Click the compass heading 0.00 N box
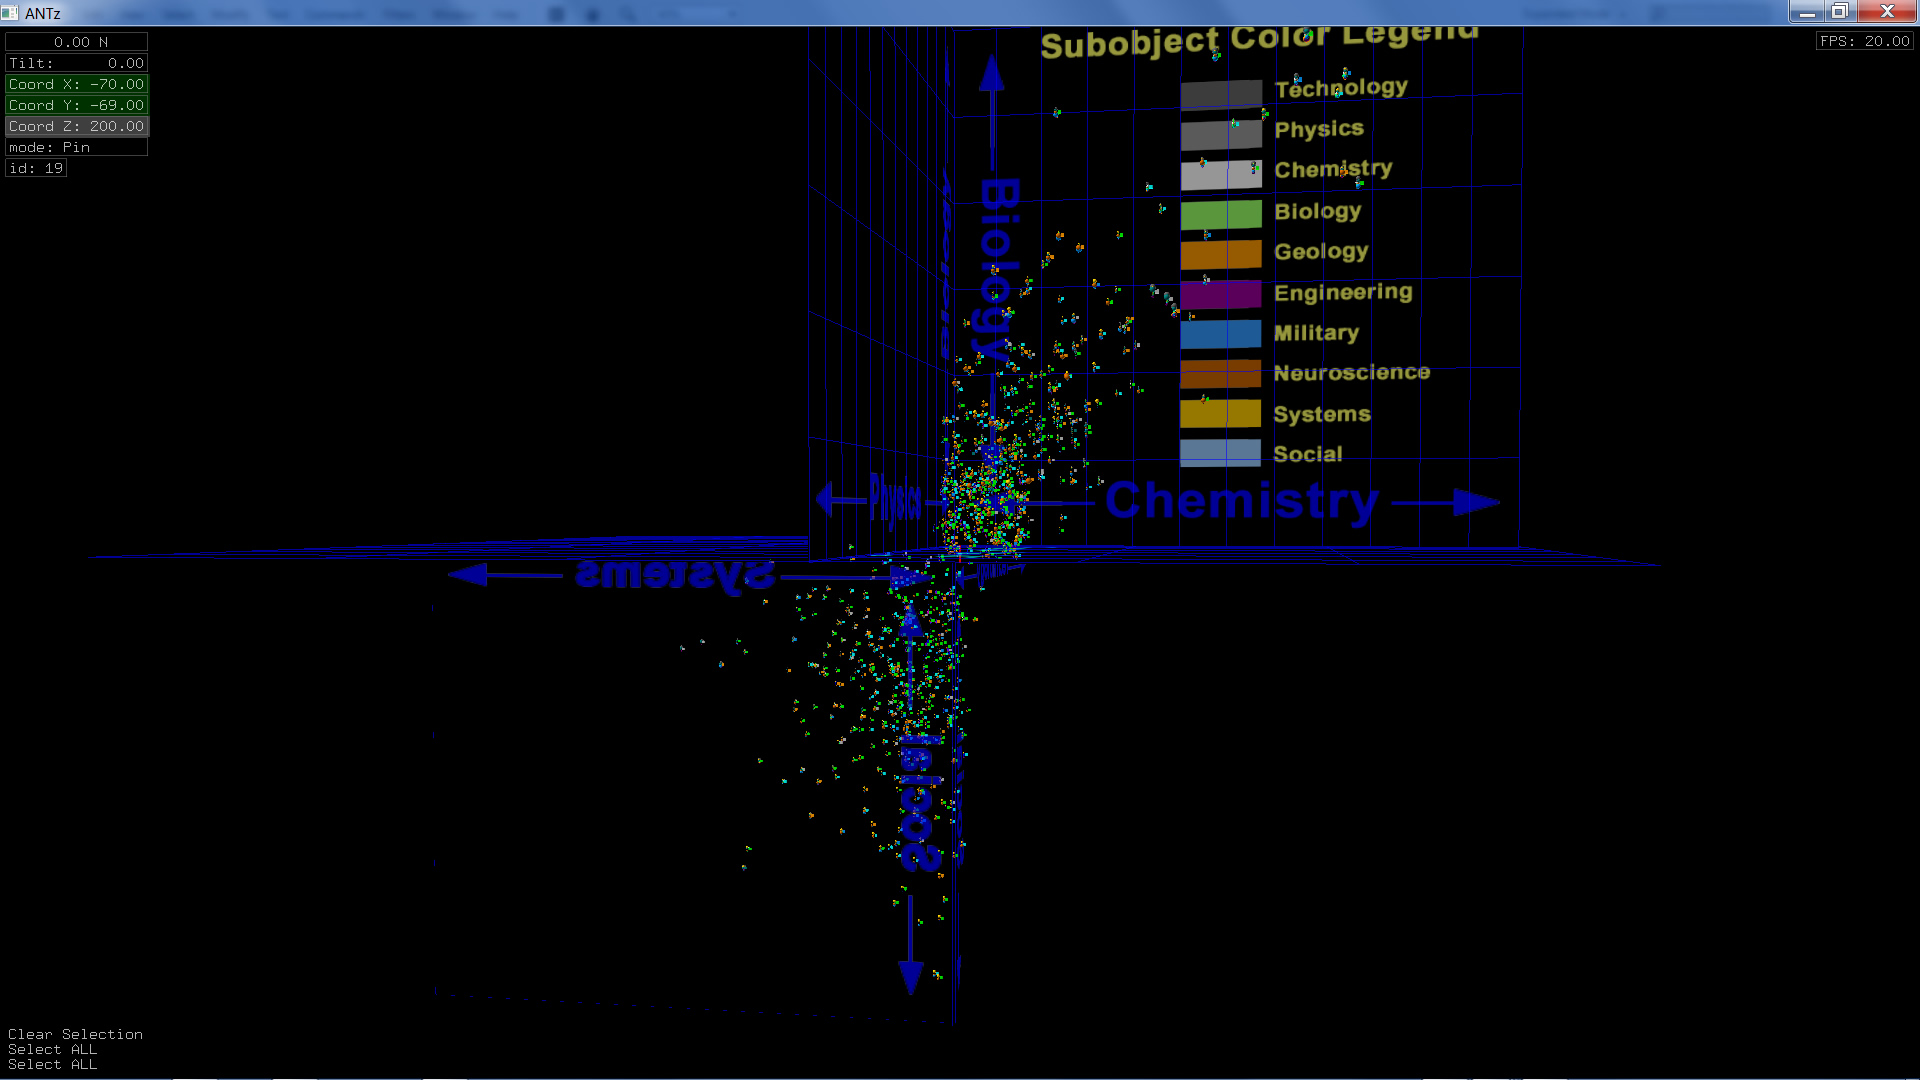 [76, 42]
